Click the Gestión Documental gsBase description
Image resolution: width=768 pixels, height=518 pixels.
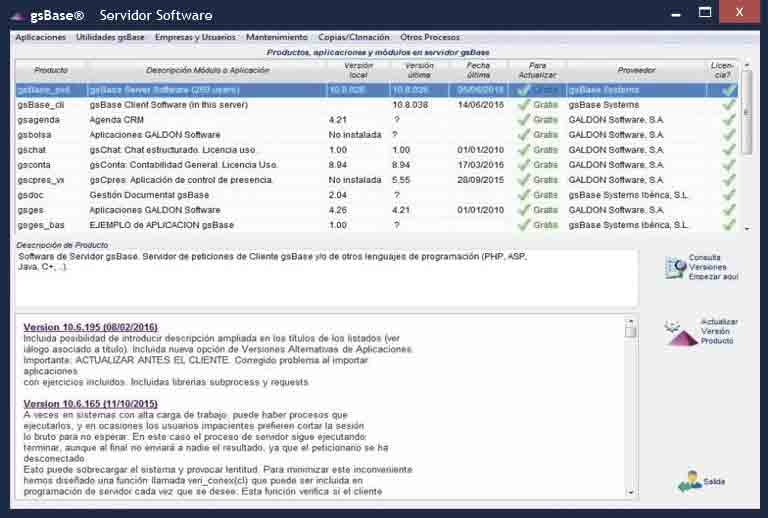[x=149, y=195]
